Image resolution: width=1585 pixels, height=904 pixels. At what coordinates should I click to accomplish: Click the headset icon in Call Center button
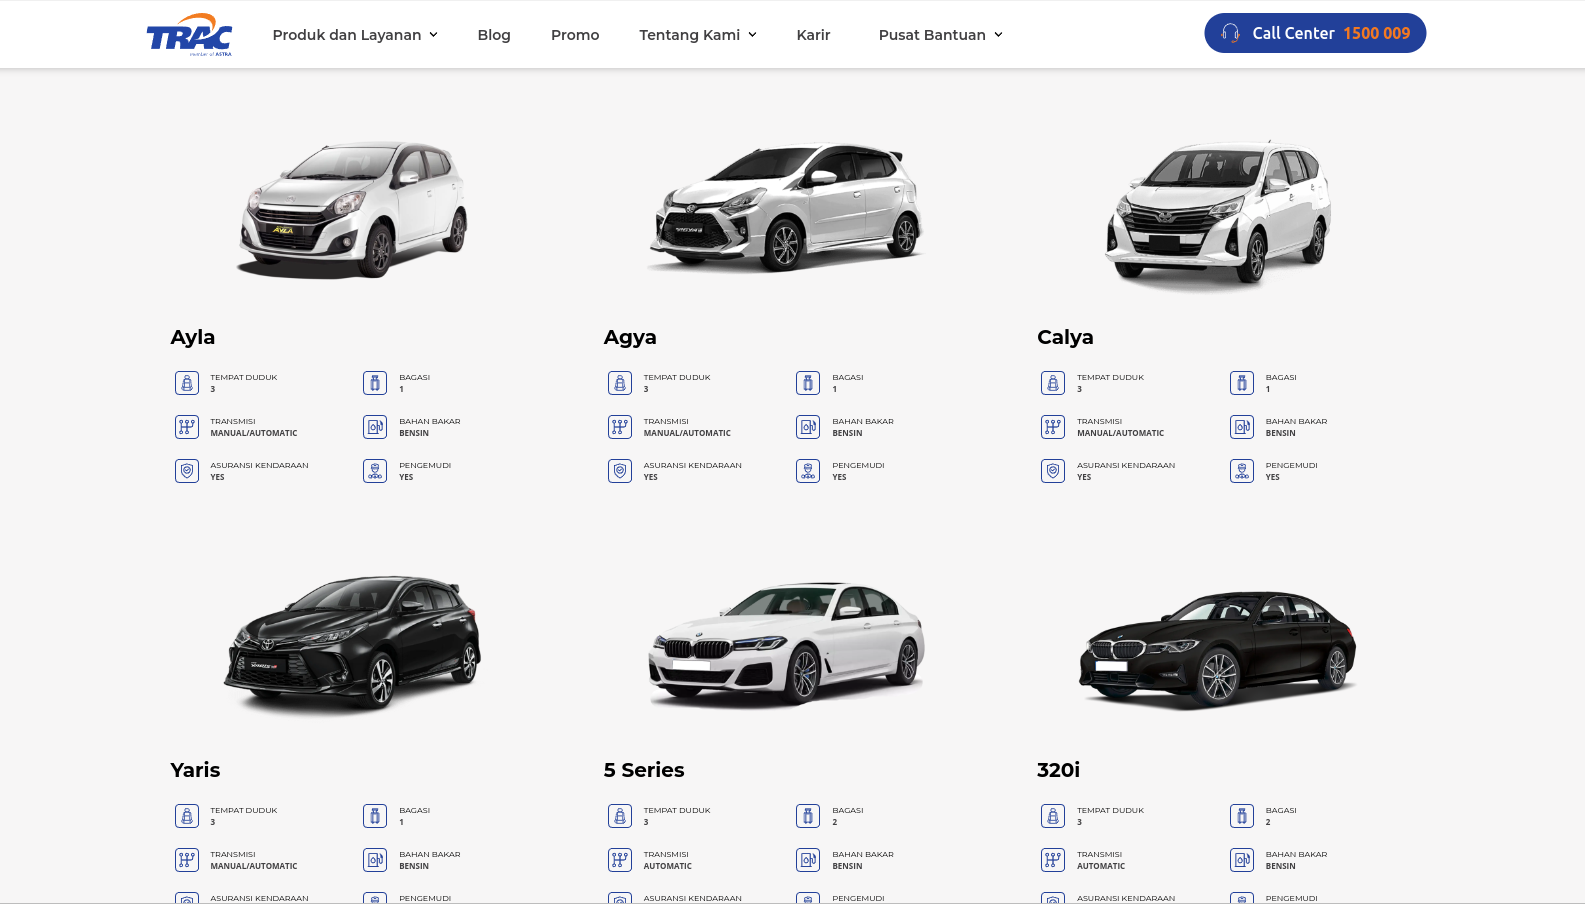coord(1230,33)
